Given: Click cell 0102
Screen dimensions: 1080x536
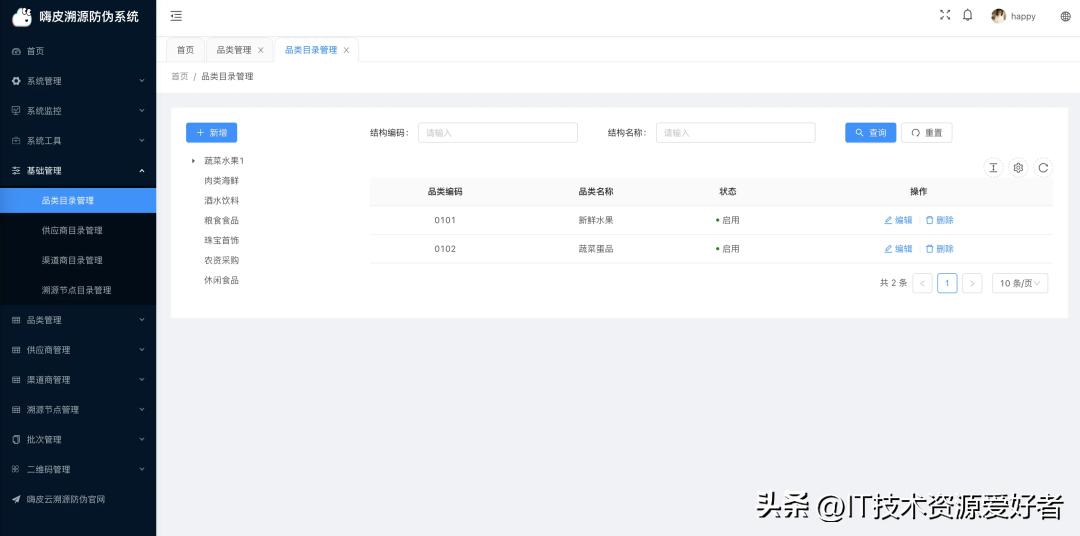Looking at the screenshot, I should click(445, 249).
